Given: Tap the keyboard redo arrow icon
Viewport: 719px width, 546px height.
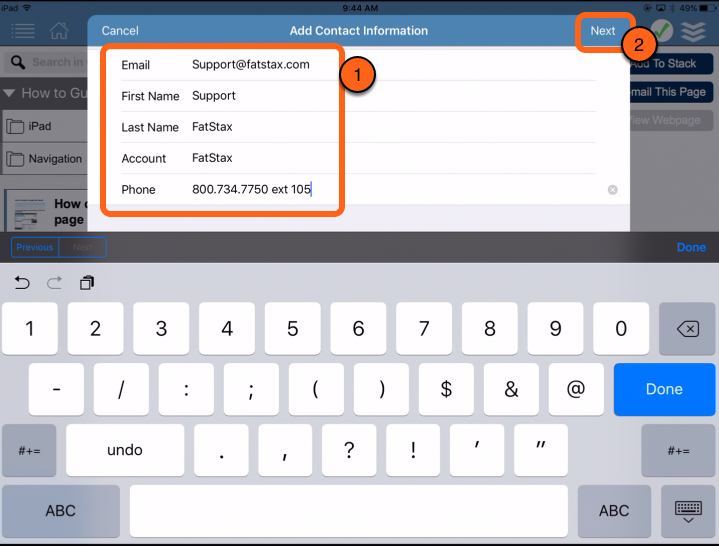Looking at the screenshot, I should [54, 283].
